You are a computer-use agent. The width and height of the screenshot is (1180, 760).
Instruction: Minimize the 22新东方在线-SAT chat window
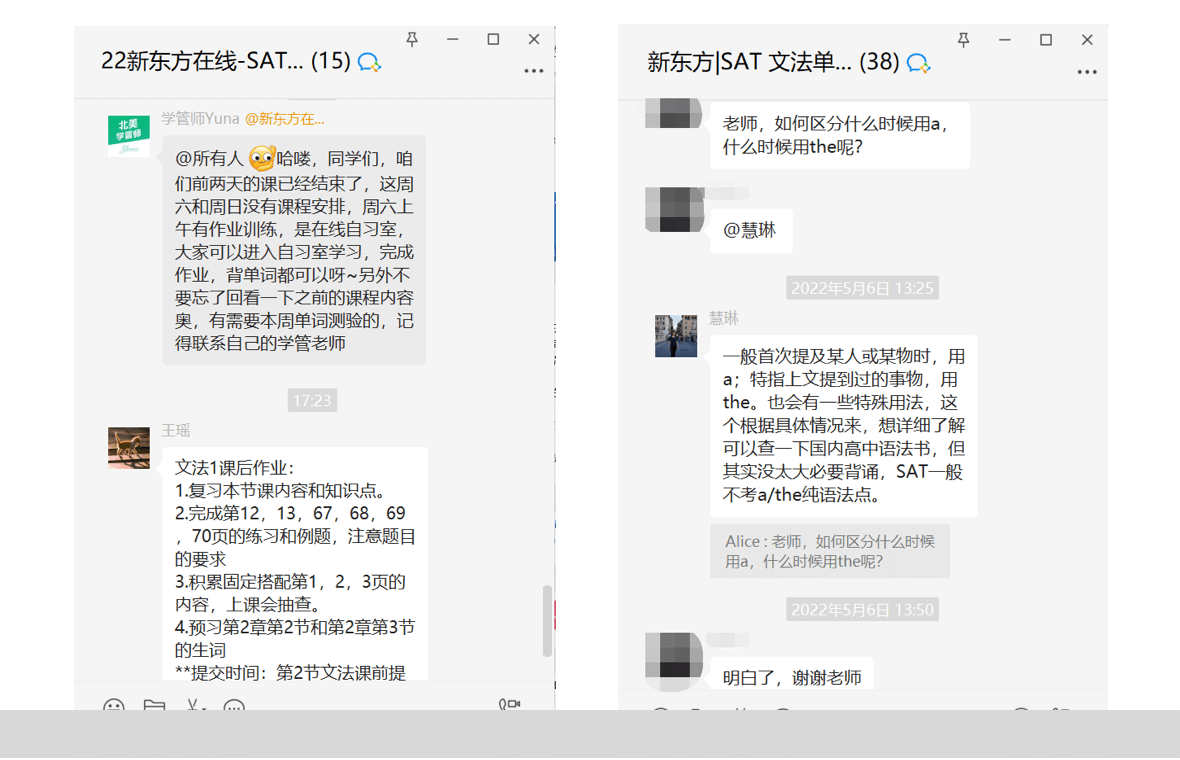[x=452, y=39]
